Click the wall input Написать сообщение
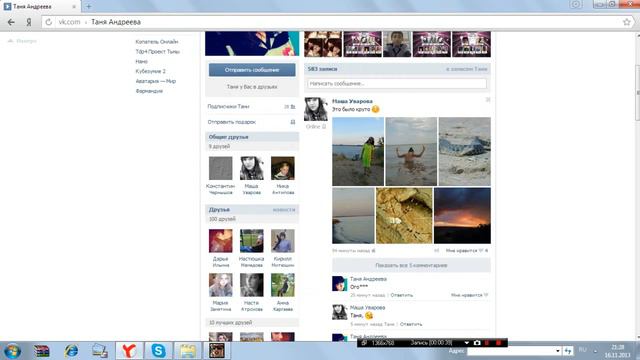This screenshot has height=360, width=640. coord(397,84)
